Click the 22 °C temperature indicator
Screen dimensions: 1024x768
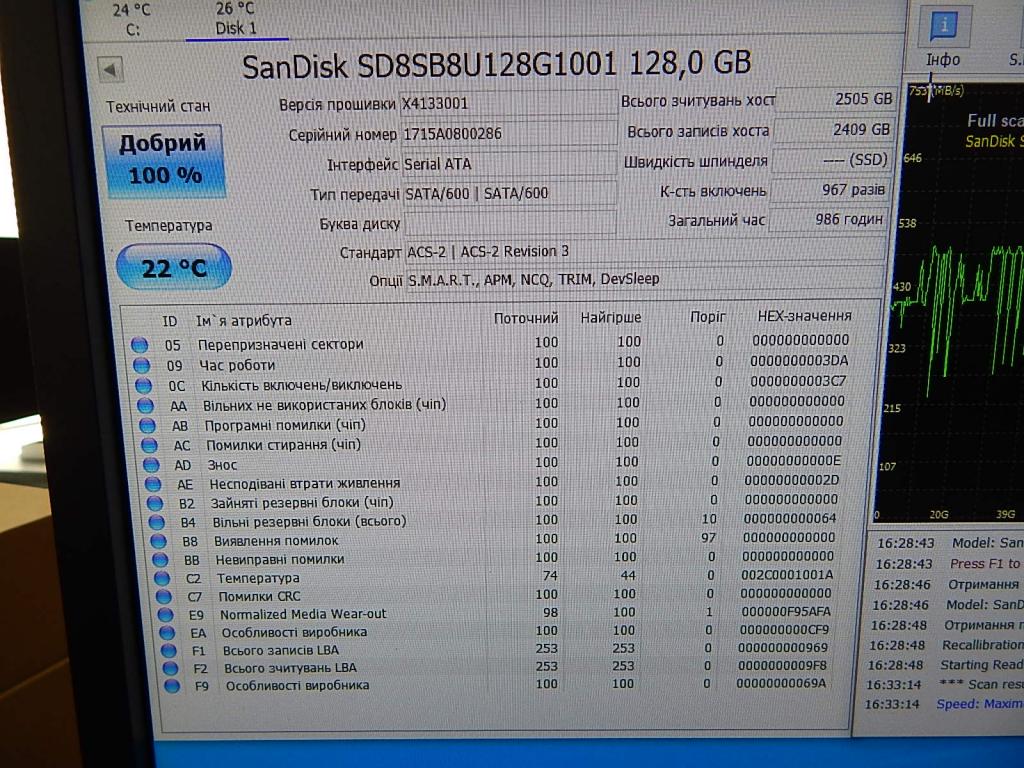click(x=174, y=267)
